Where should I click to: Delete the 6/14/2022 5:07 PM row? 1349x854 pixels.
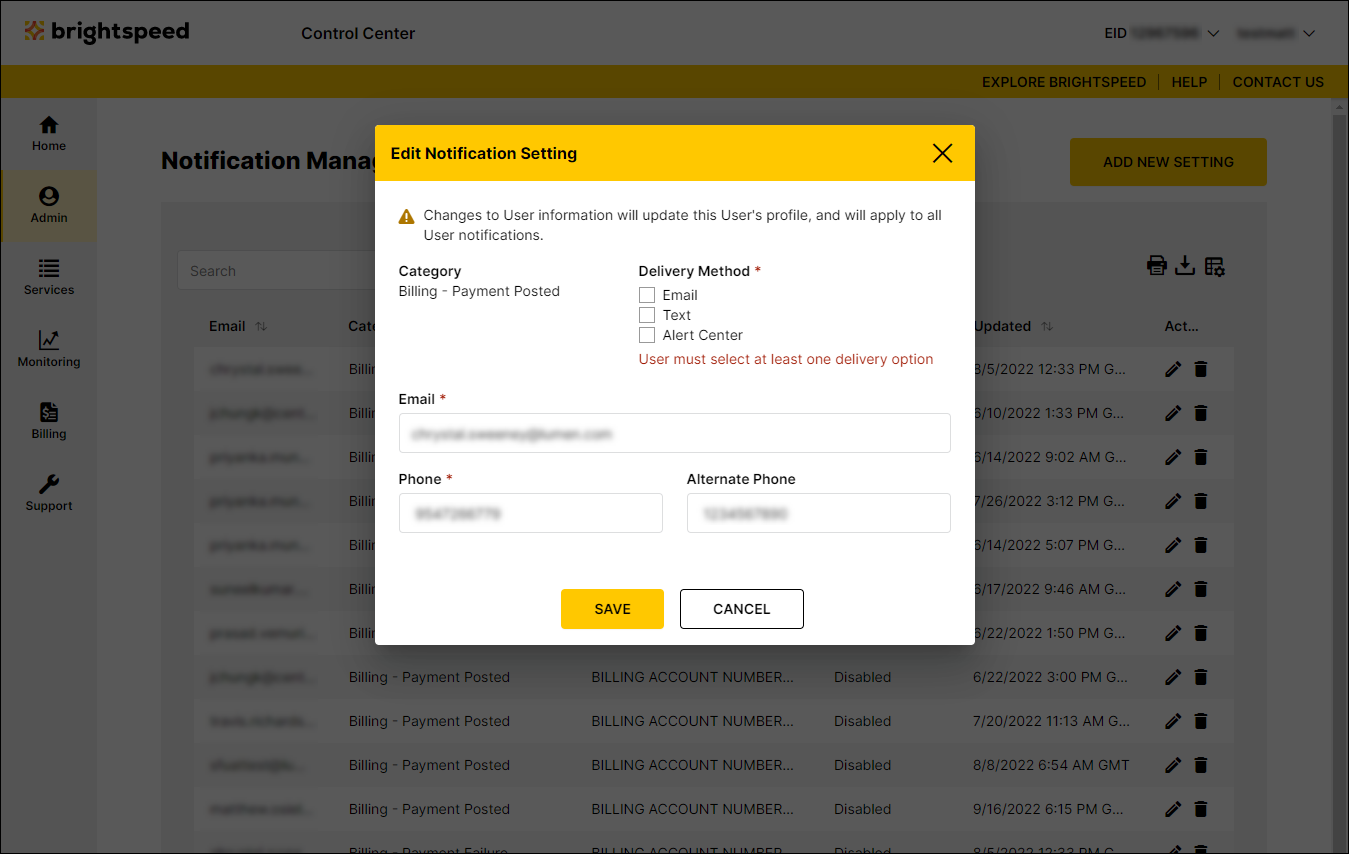1201,545
